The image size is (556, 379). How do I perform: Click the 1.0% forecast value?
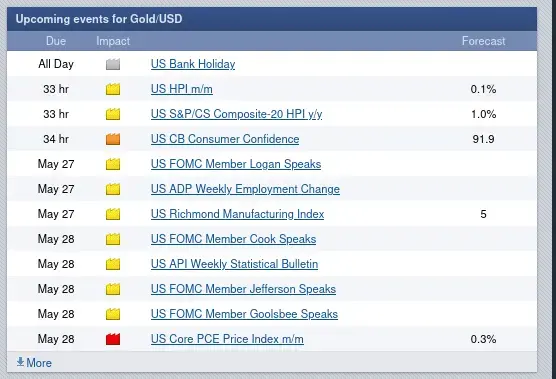[483, 114]
